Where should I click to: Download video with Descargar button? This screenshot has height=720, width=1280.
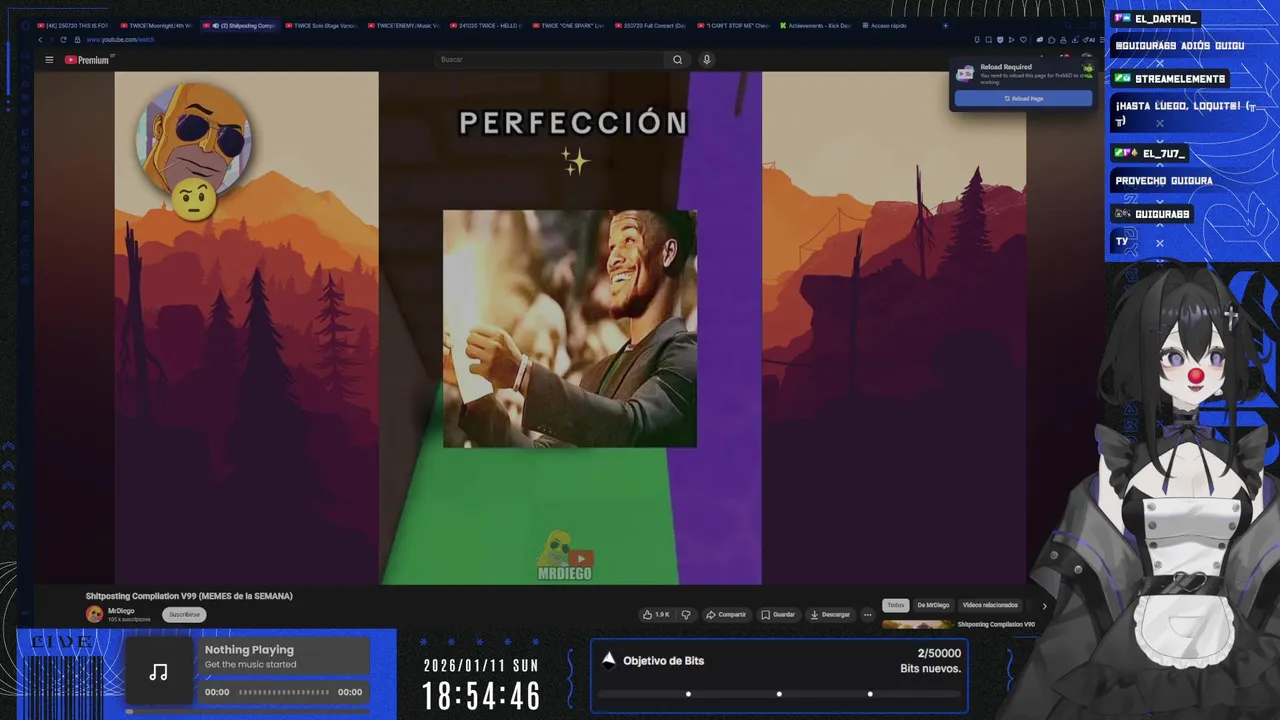830,615
